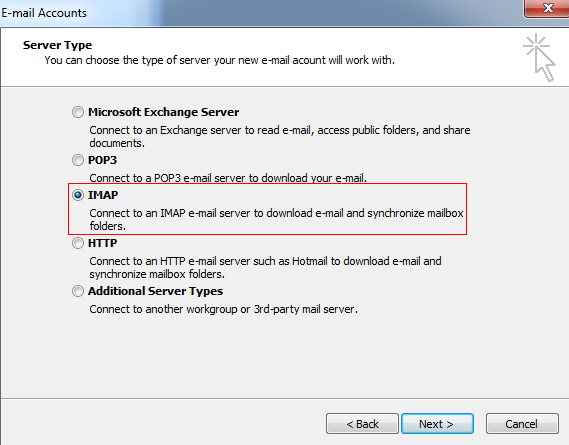
Task: Click the HTTP label text
Action: pos(102,243)
